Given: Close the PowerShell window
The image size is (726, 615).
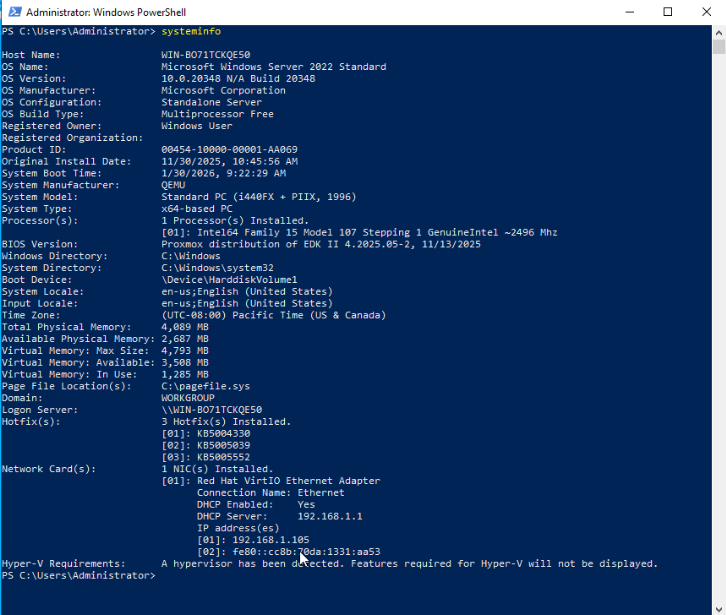Looking at the screenshot, I should click(707, 12).
